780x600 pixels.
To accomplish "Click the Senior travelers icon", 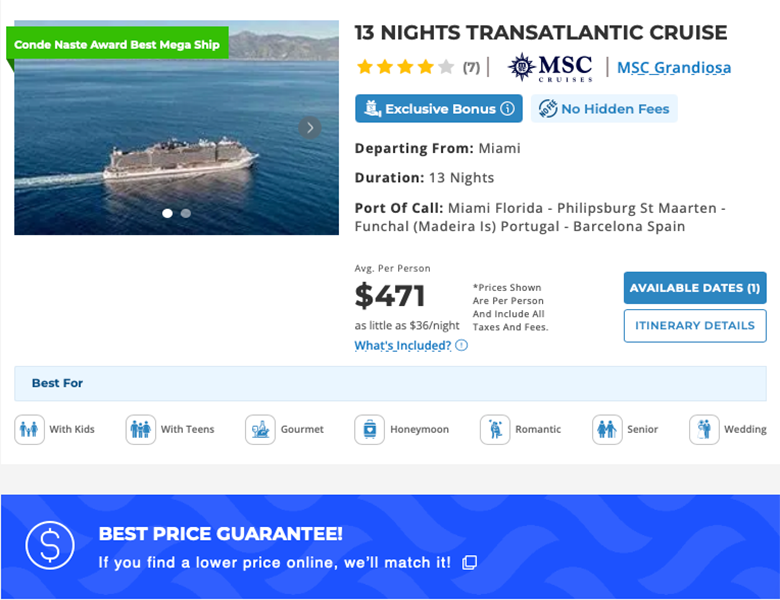I will pos(607,429).
